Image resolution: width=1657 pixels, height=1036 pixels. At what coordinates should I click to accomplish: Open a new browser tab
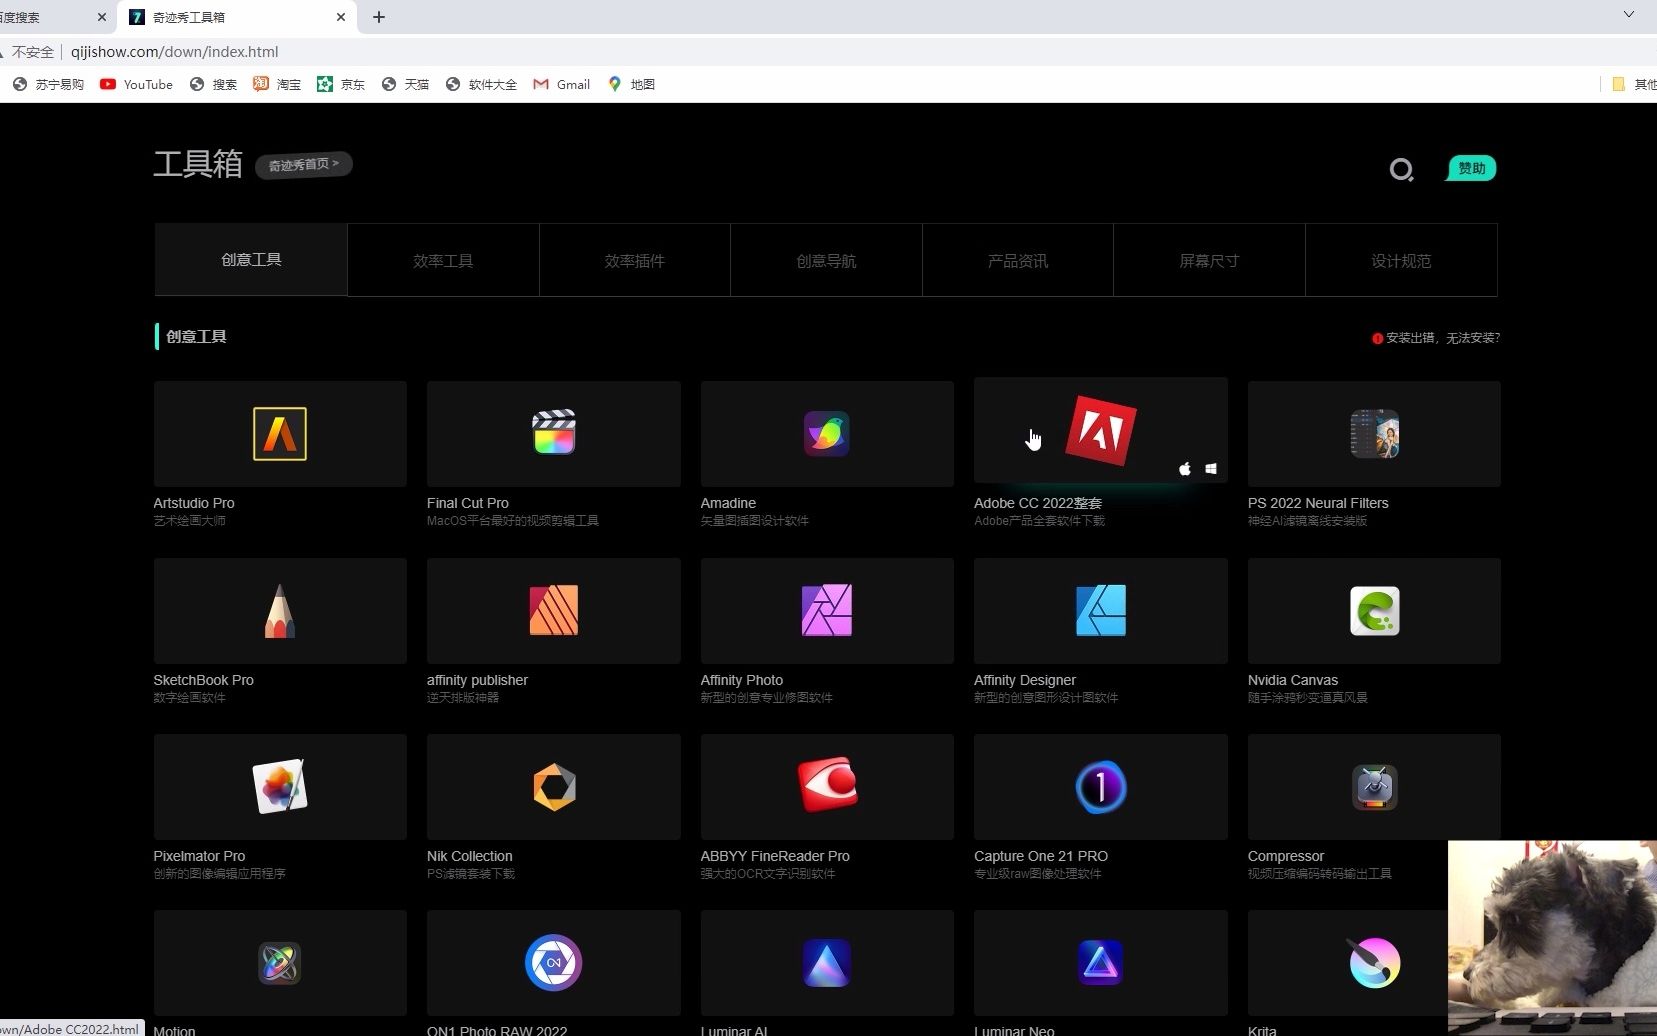coord(379,17)
